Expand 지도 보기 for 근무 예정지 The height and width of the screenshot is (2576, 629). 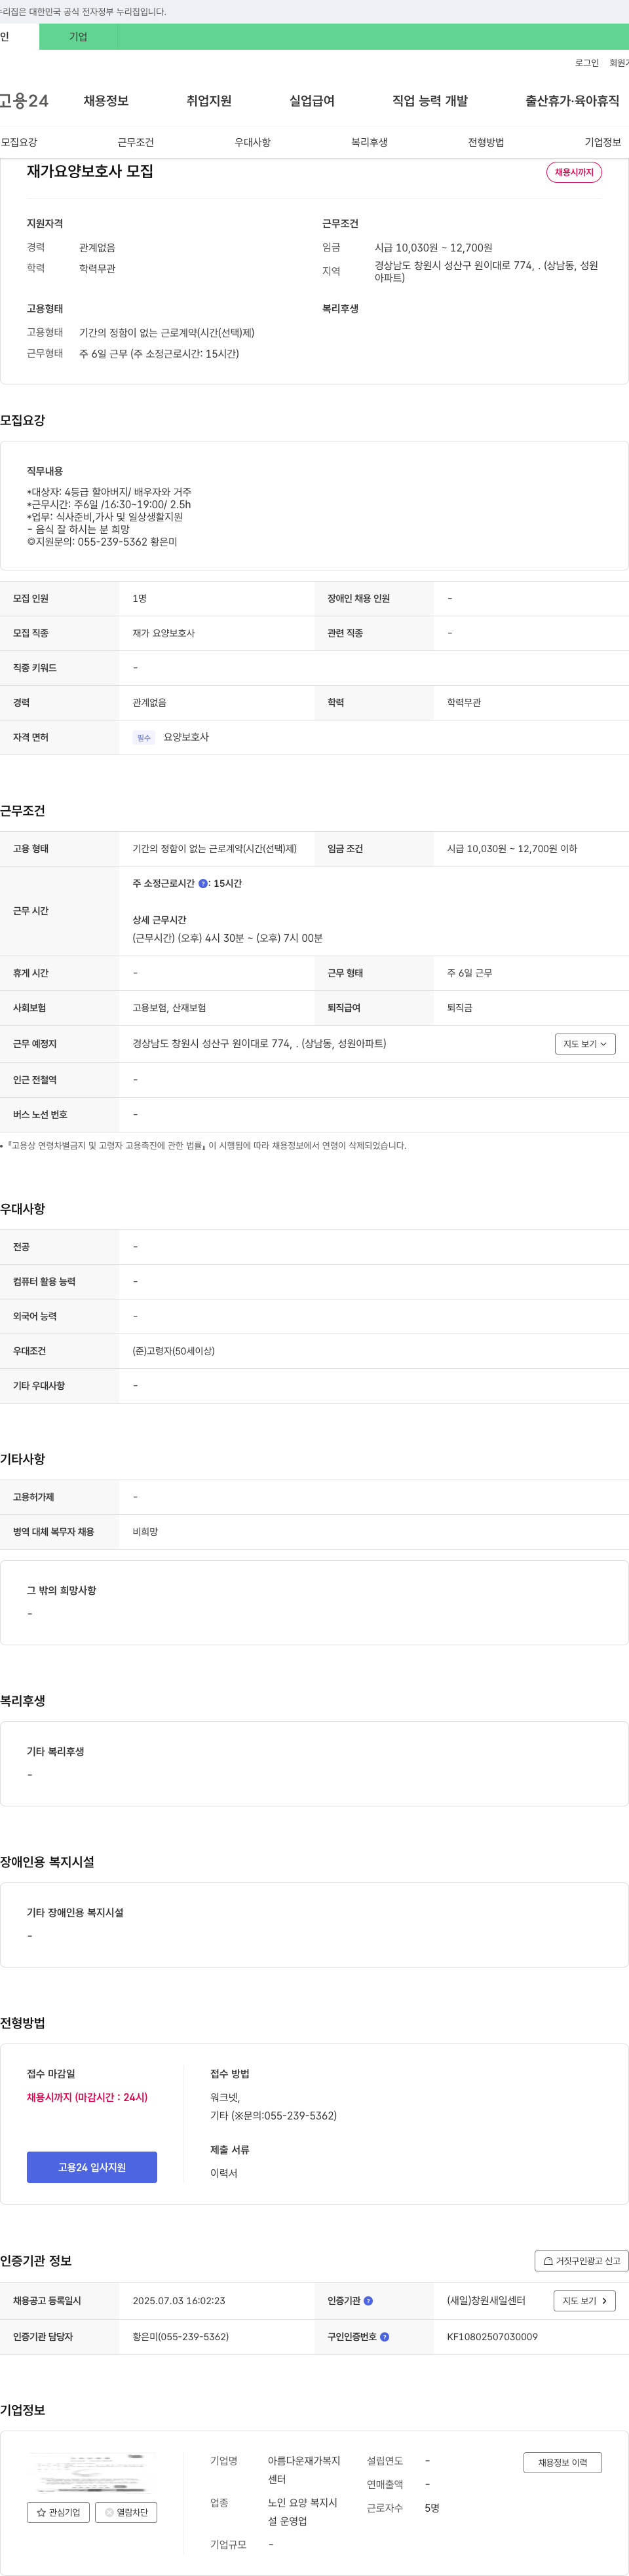click(x=585, y=1044)
